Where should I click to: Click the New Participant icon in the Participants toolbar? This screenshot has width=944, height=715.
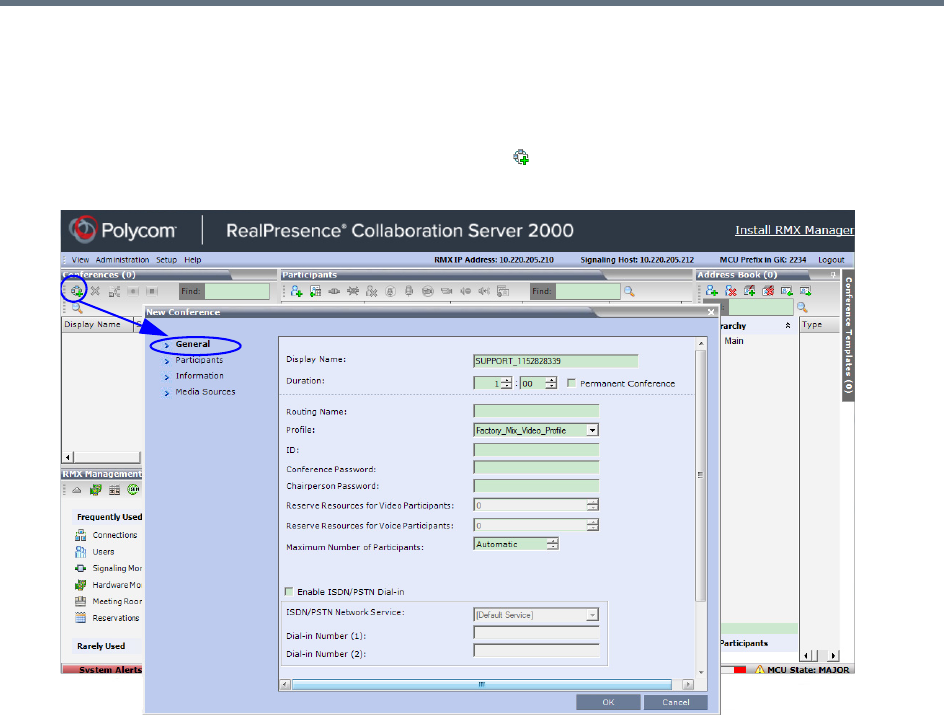click(296, 291)
